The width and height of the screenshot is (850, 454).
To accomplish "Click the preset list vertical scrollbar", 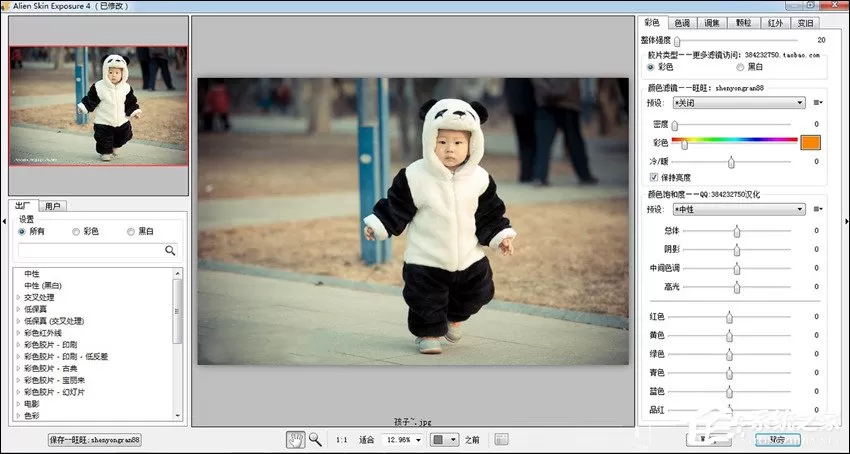I will (x=177, y=344).
